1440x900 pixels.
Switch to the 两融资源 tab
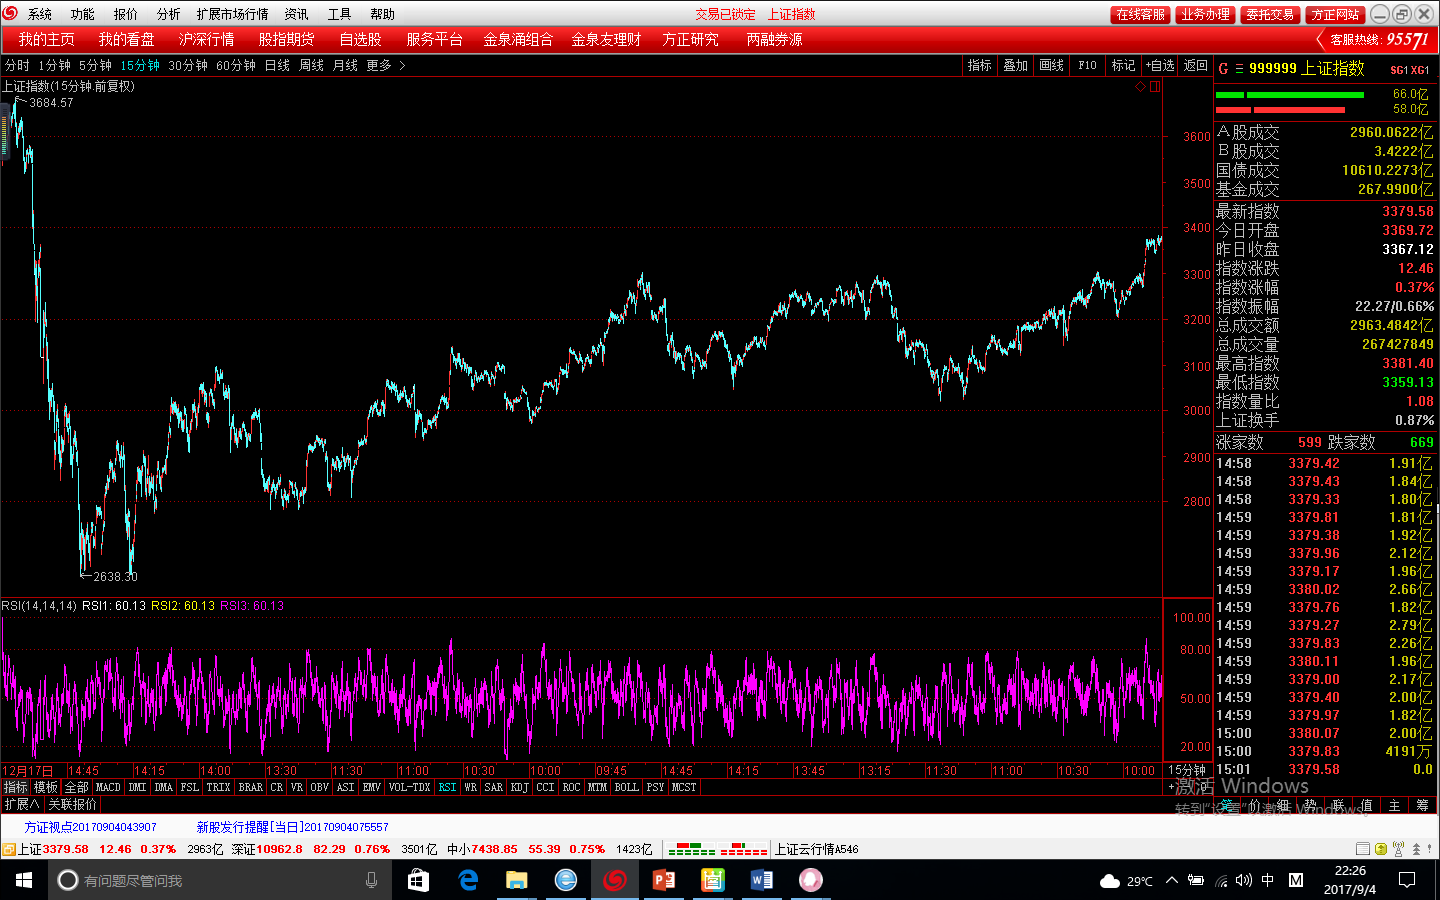coord(774,39)
